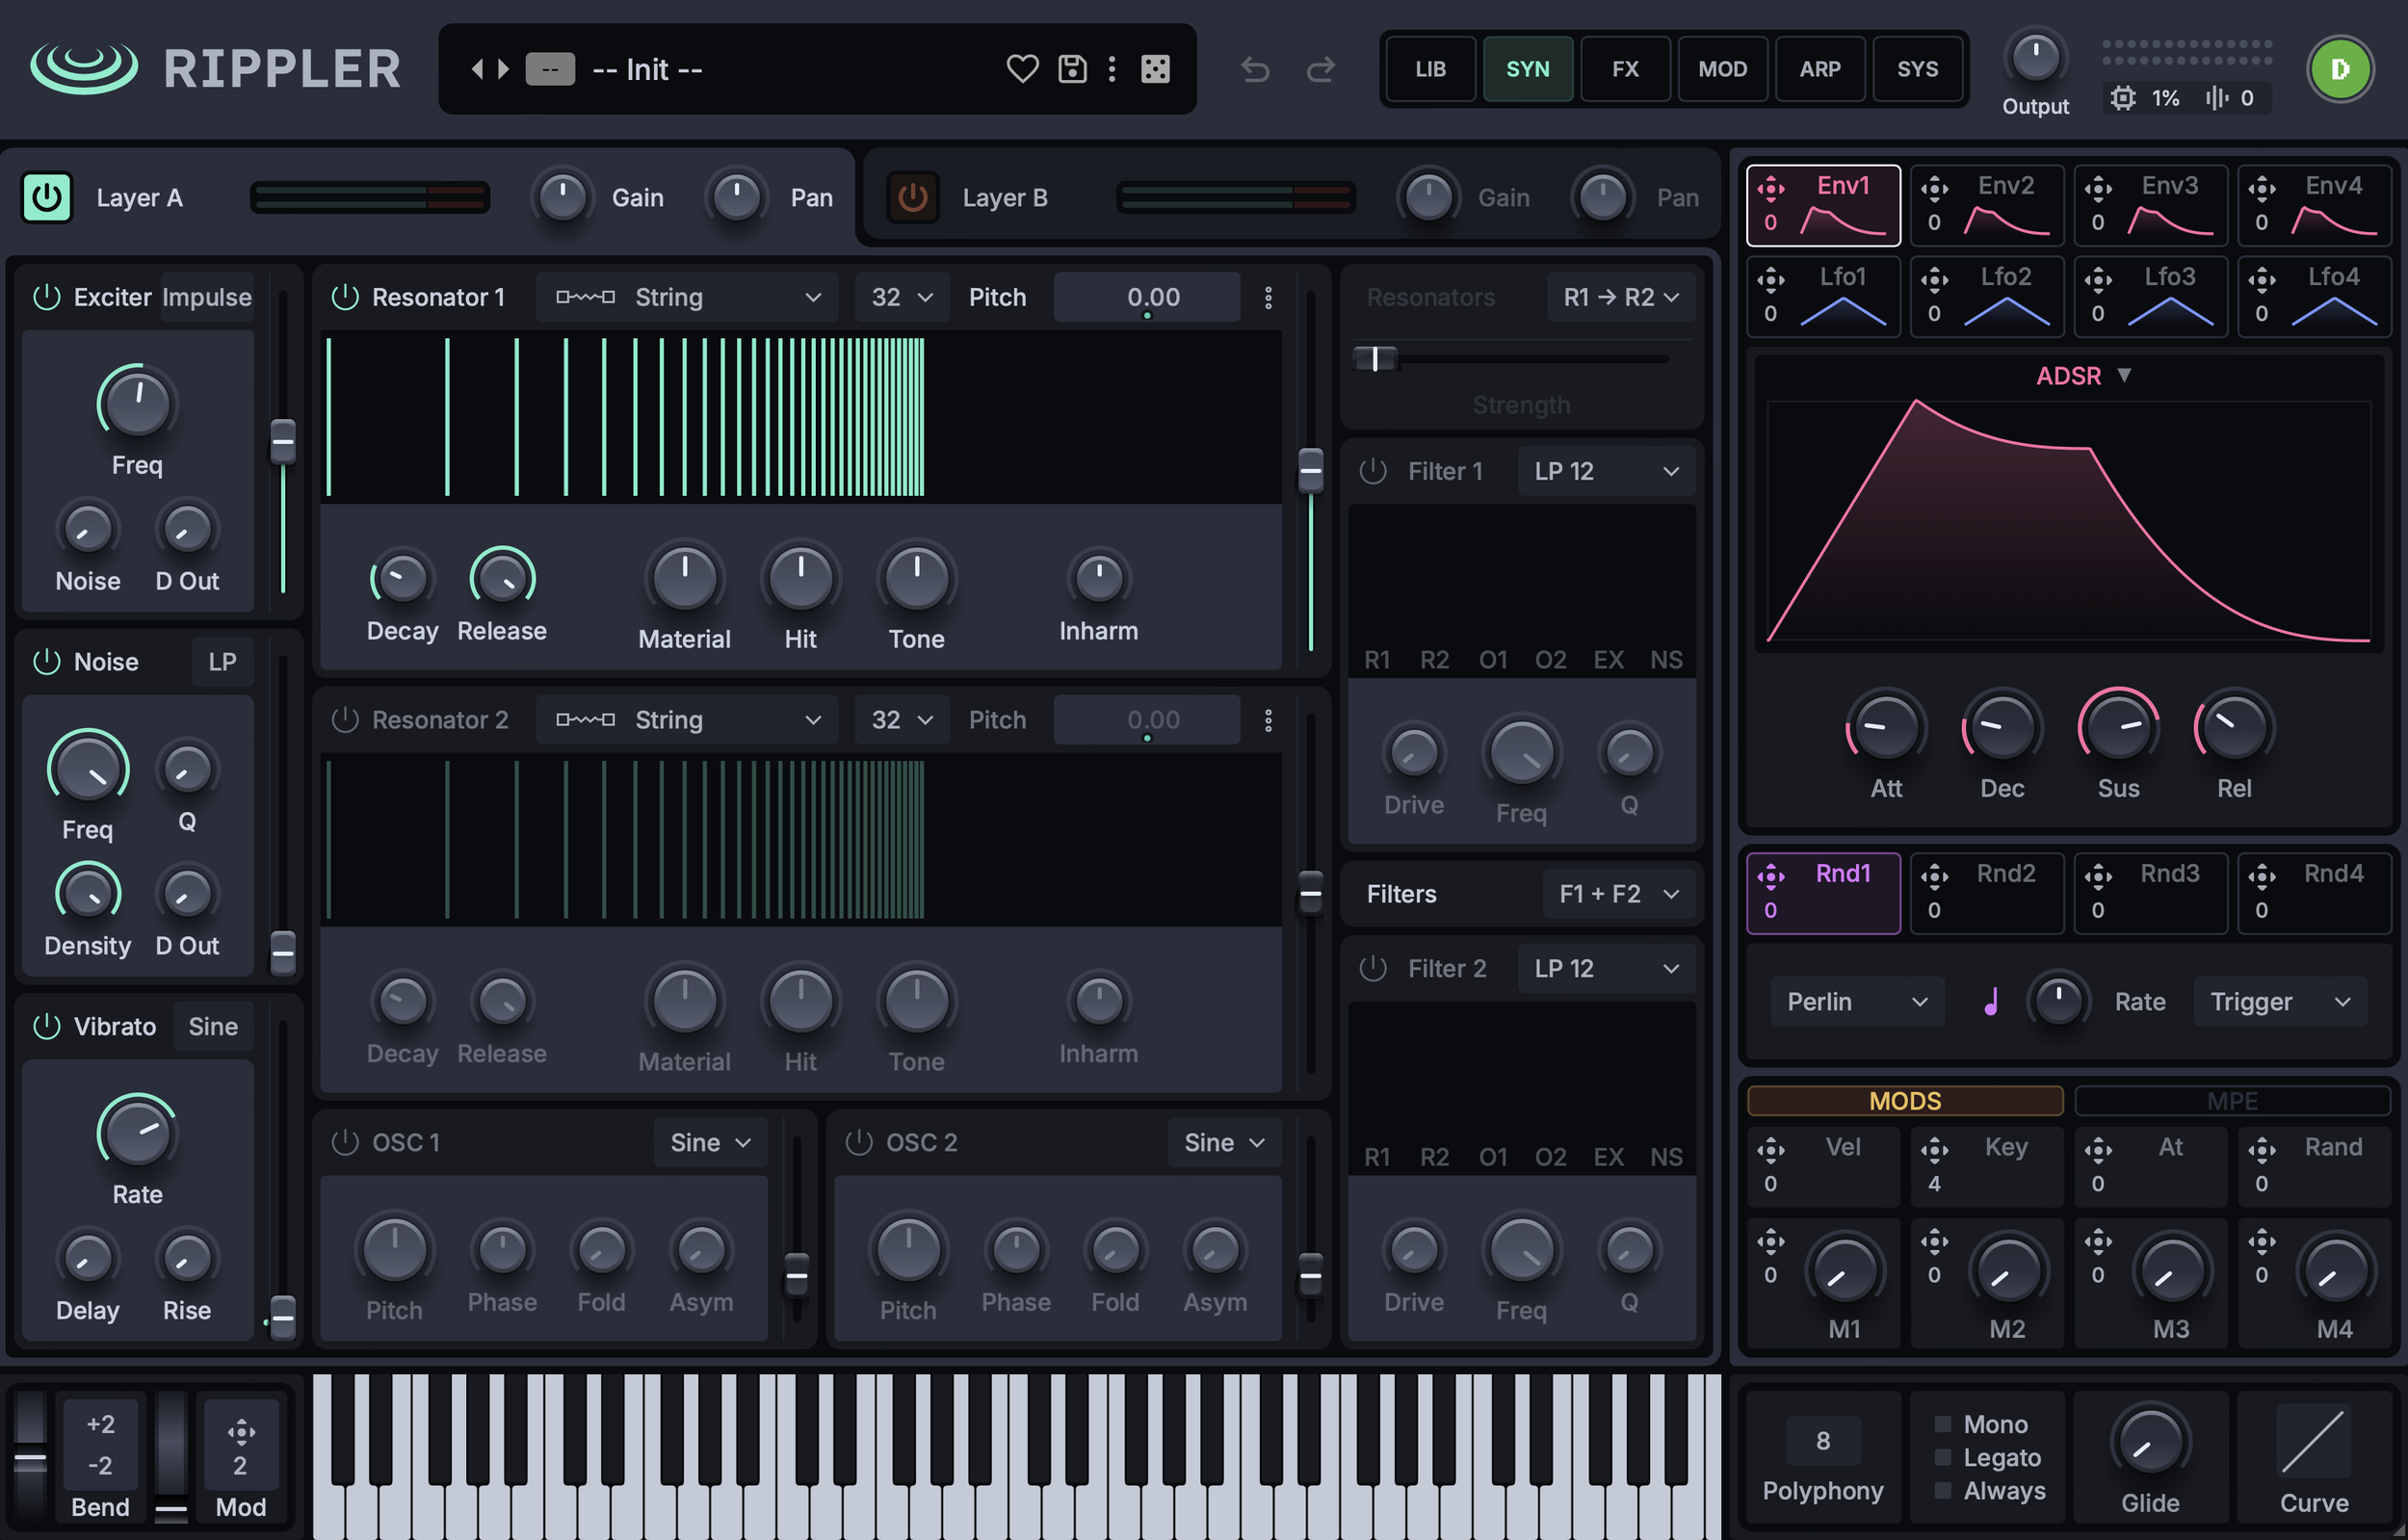The width and height of the screenshot is (2408, 1540).
Task: Enable Layer B power button
Action: (912, 197)
